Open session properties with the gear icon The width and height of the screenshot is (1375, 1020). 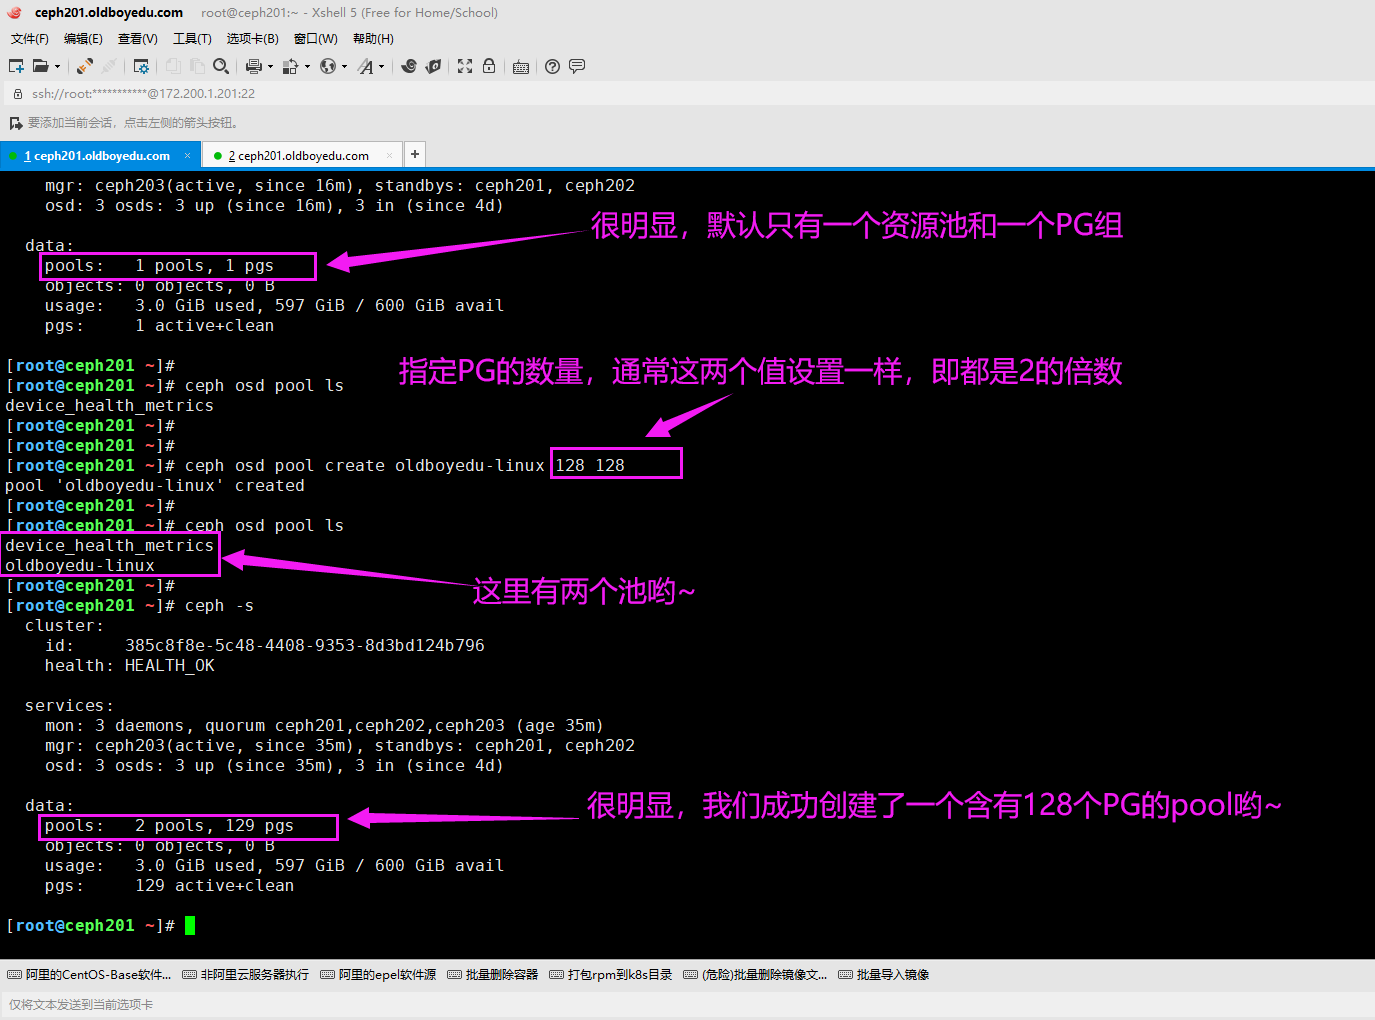click(141, 66)
